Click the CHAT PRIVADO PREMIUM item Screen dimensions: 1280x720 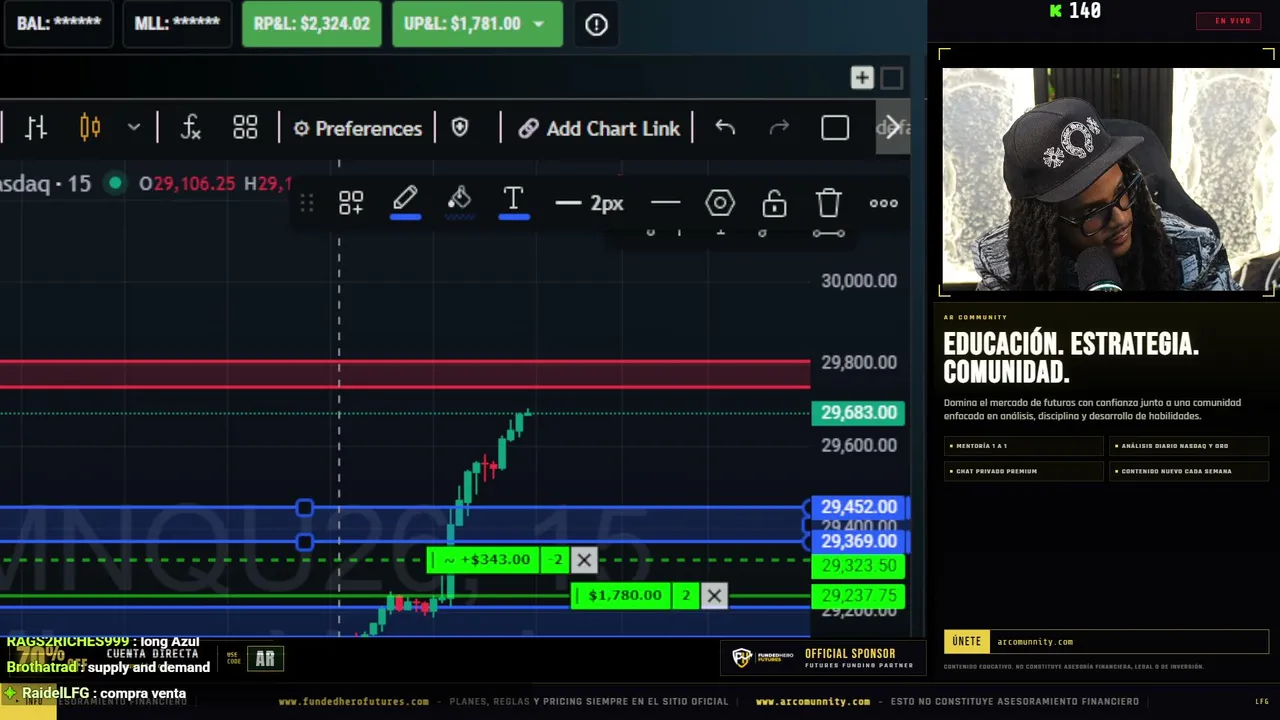click(1023, 471)
